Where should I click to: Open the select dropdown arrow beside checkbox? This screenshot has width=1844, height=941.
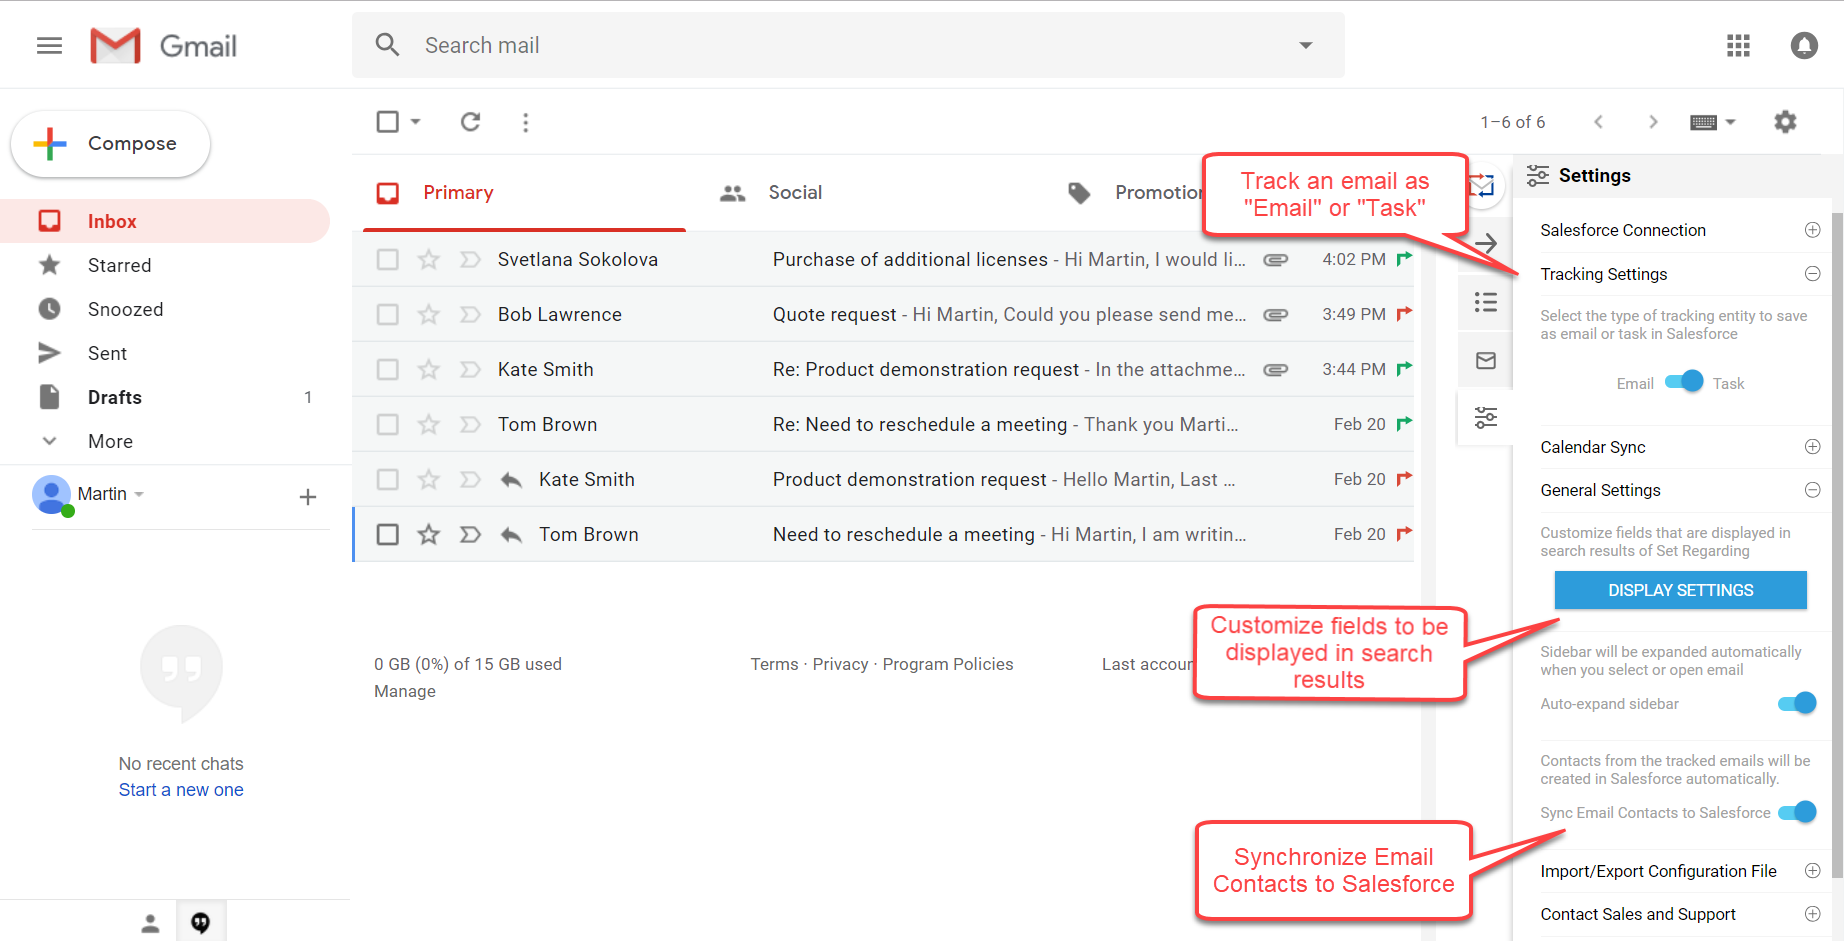[416, 122]
